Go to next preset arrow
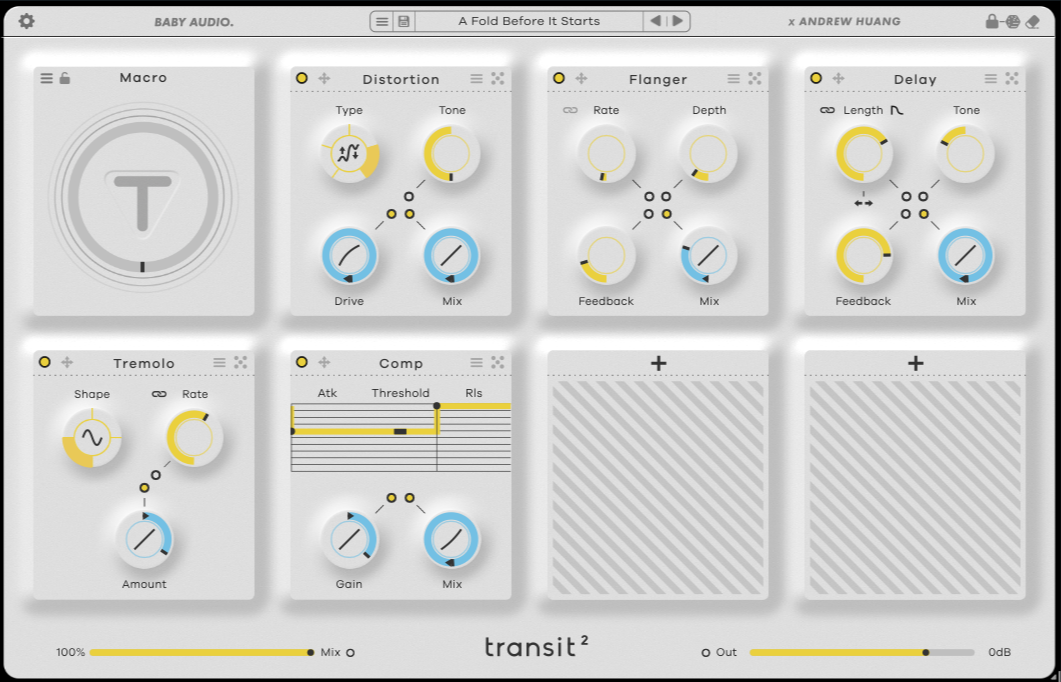Viewport: 1061px width, 682px height. [677, 21]
